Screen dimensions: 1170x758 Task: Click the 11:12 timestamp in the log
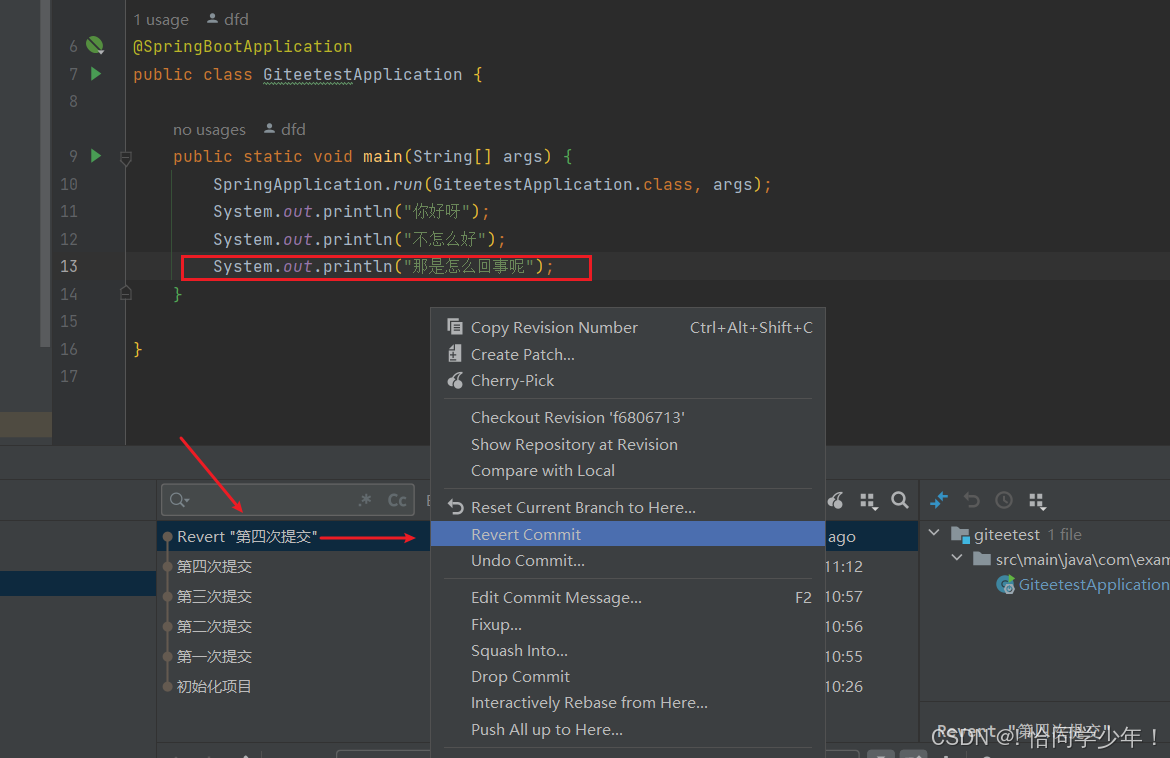coord(844,566)
